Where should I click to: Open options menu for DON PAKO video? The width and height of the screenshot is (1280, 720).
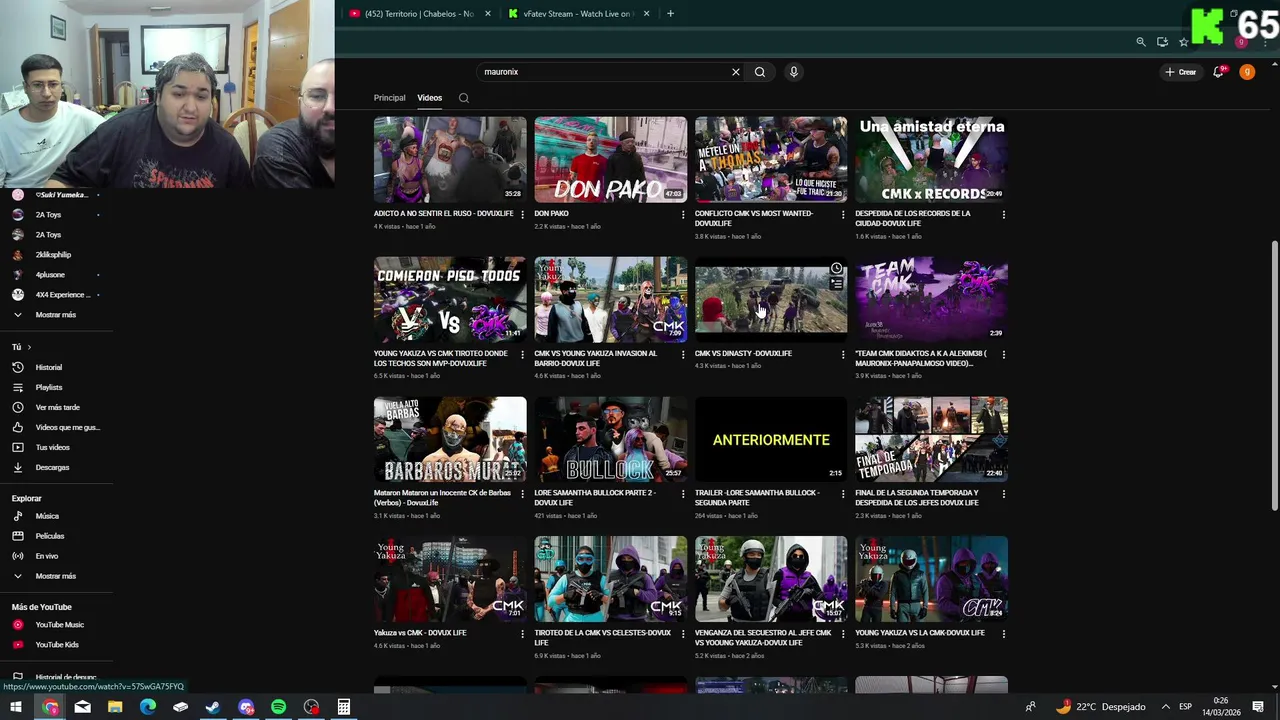point(683,214)
